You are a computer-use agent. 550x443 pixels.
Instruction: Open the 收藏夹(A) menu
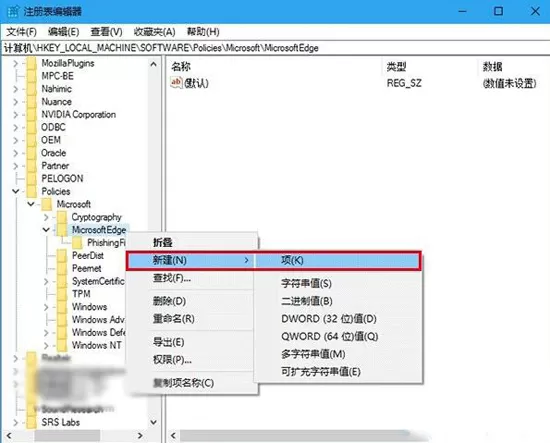[154, 32]
